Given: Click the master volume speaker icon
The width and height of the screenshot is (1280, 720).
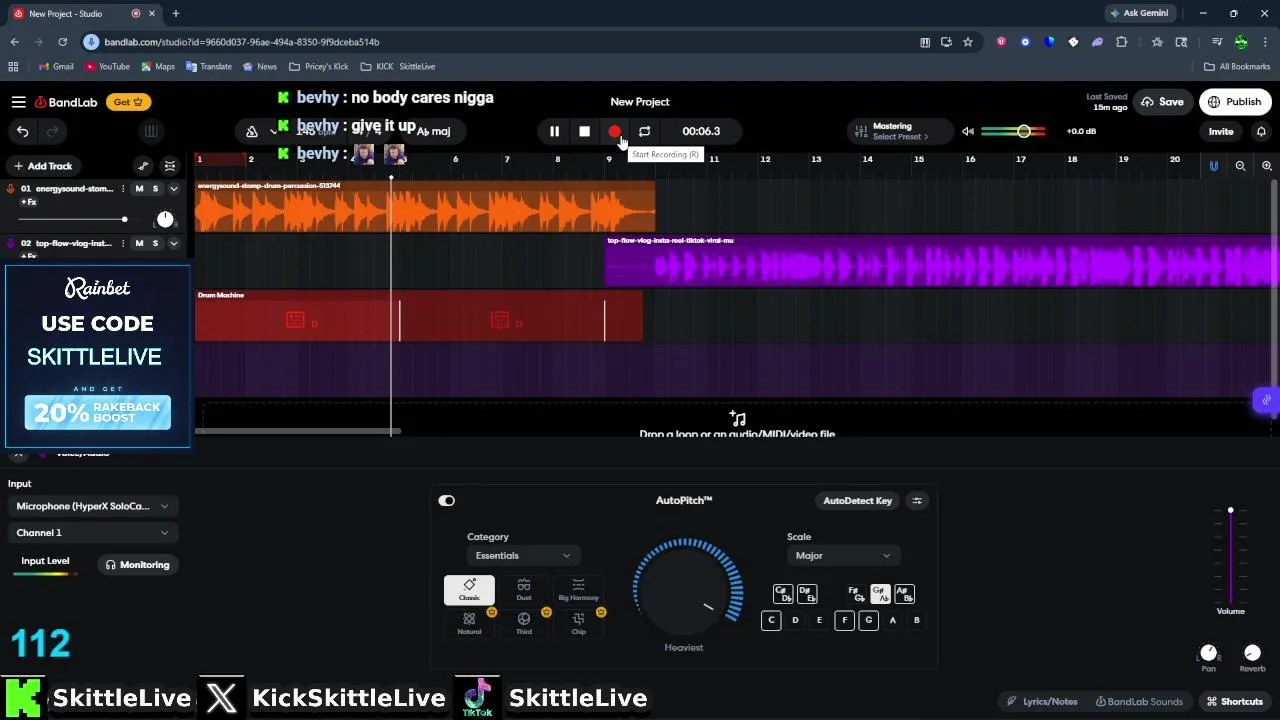Looking at the screenshot, I should point(967,131).
